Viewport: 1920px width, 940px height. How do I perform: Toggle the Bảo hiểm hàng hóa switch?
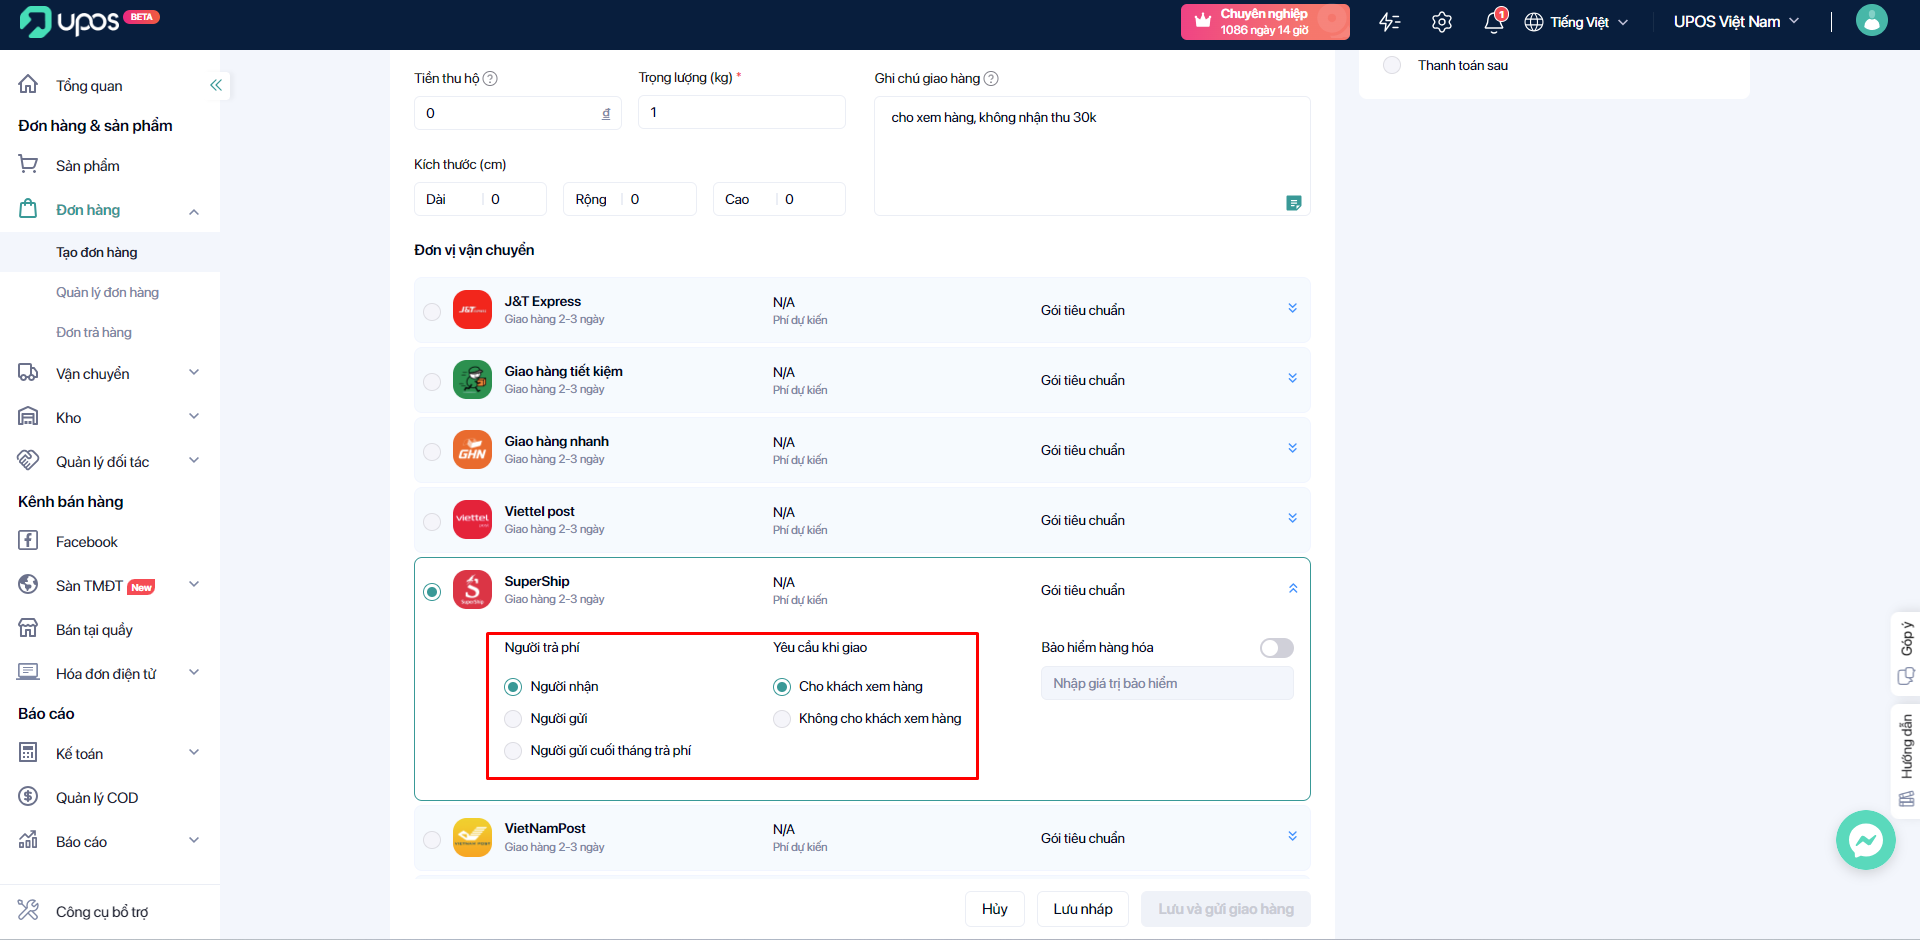1276,648
